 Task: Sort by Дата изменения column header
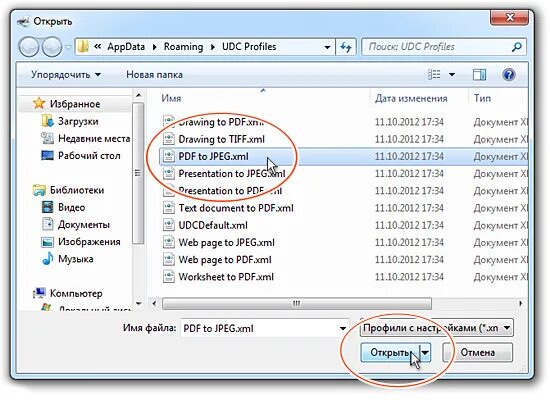coord(411,98)
